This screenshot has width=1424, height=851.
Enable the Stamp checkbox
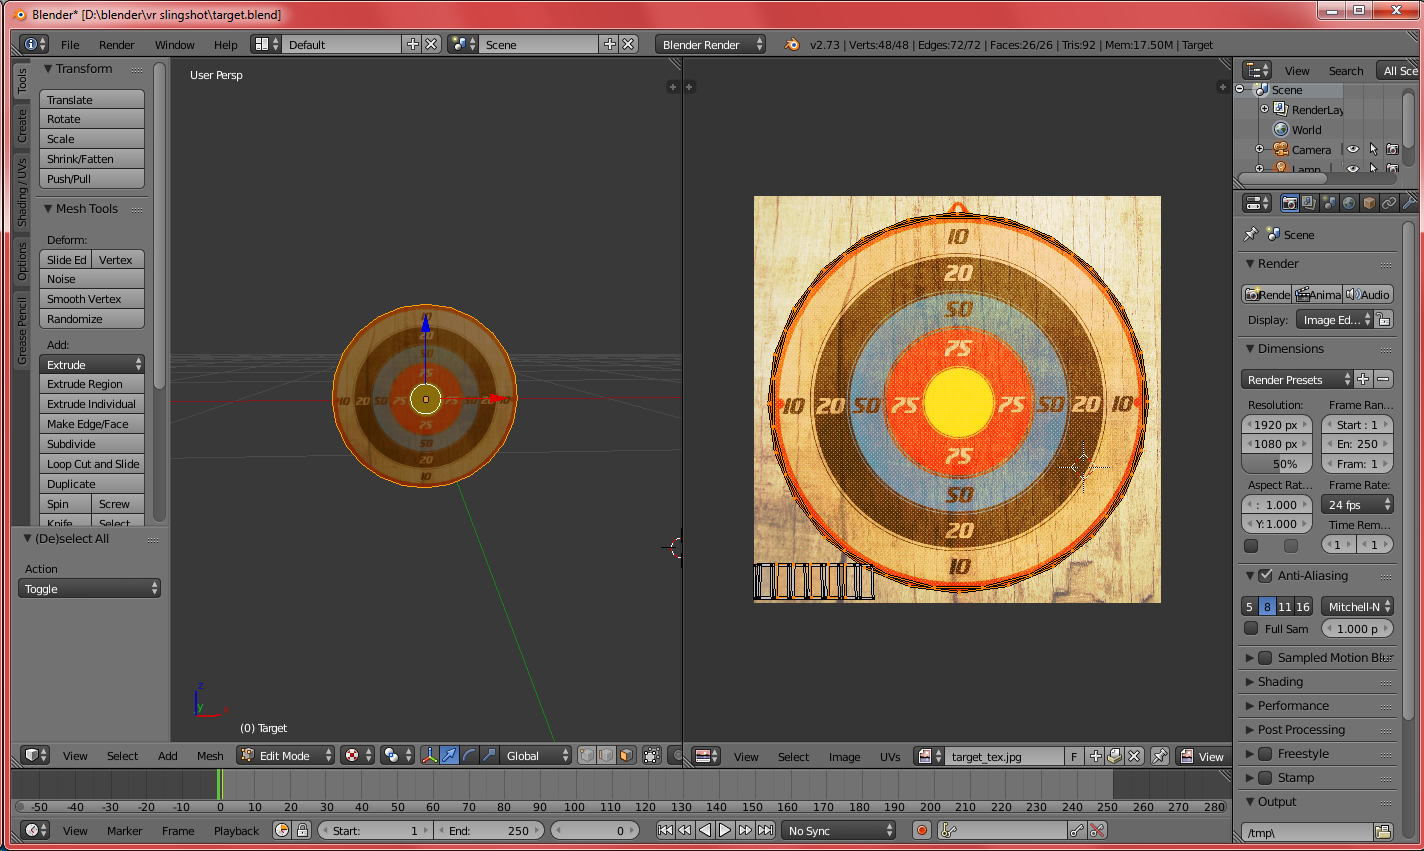1265,777
